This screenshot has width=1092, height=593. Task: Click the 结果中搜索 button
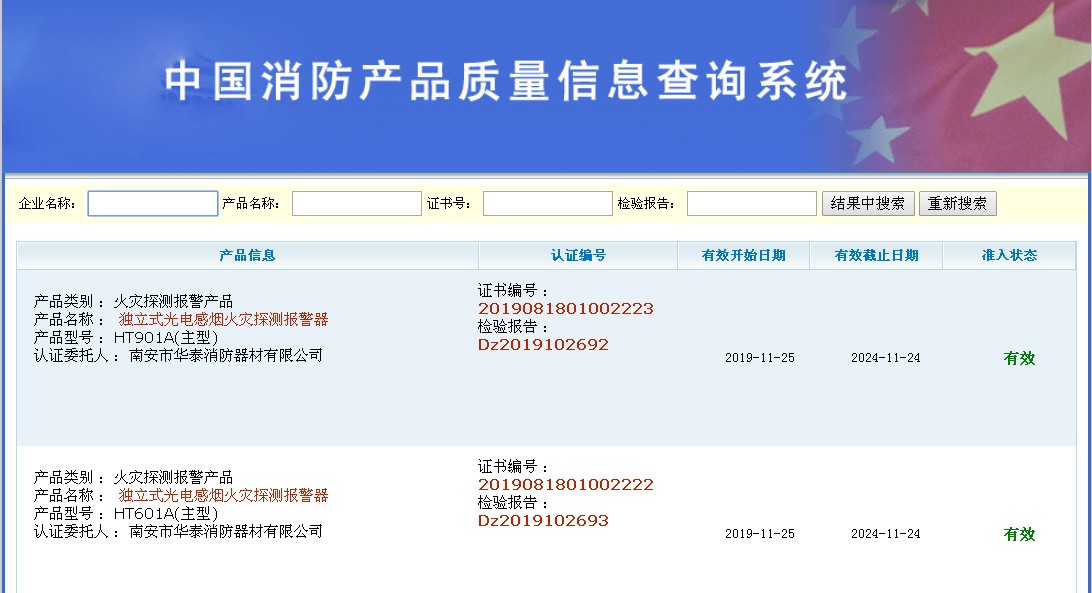click(x=868, y=203)
